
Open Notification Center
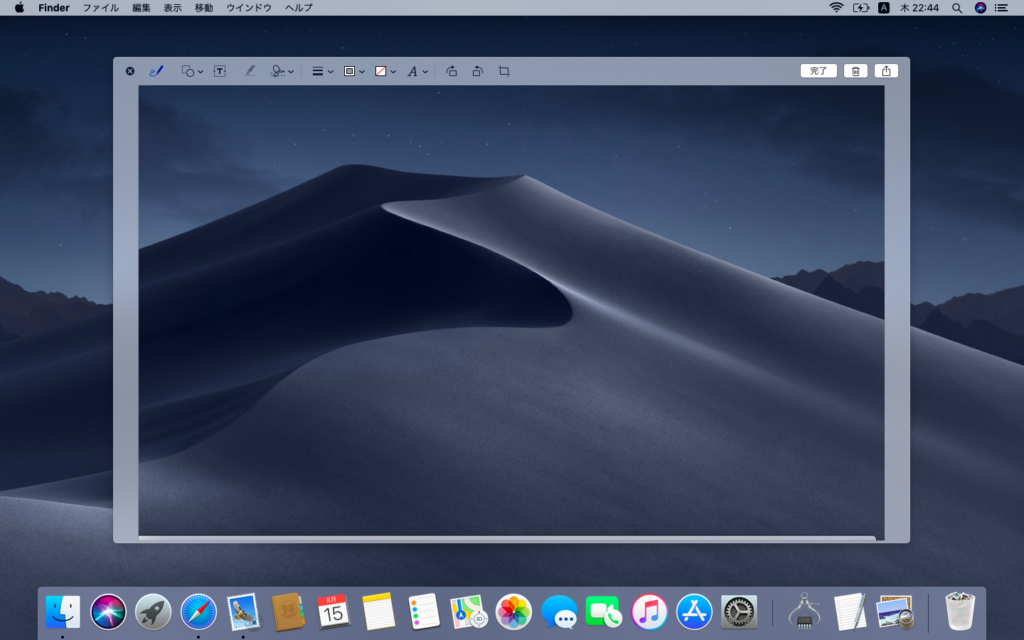1000,8
